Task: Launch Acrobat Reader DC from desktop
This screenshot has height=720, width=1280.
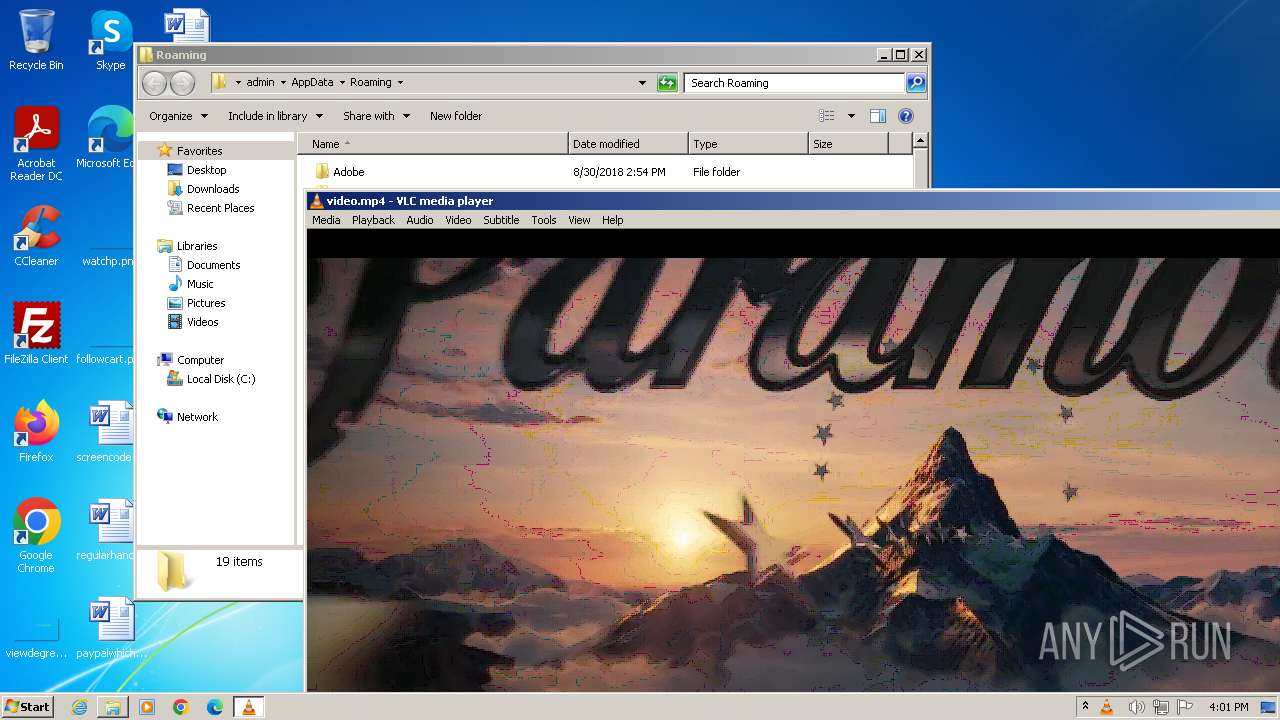Action: [36, 144]
